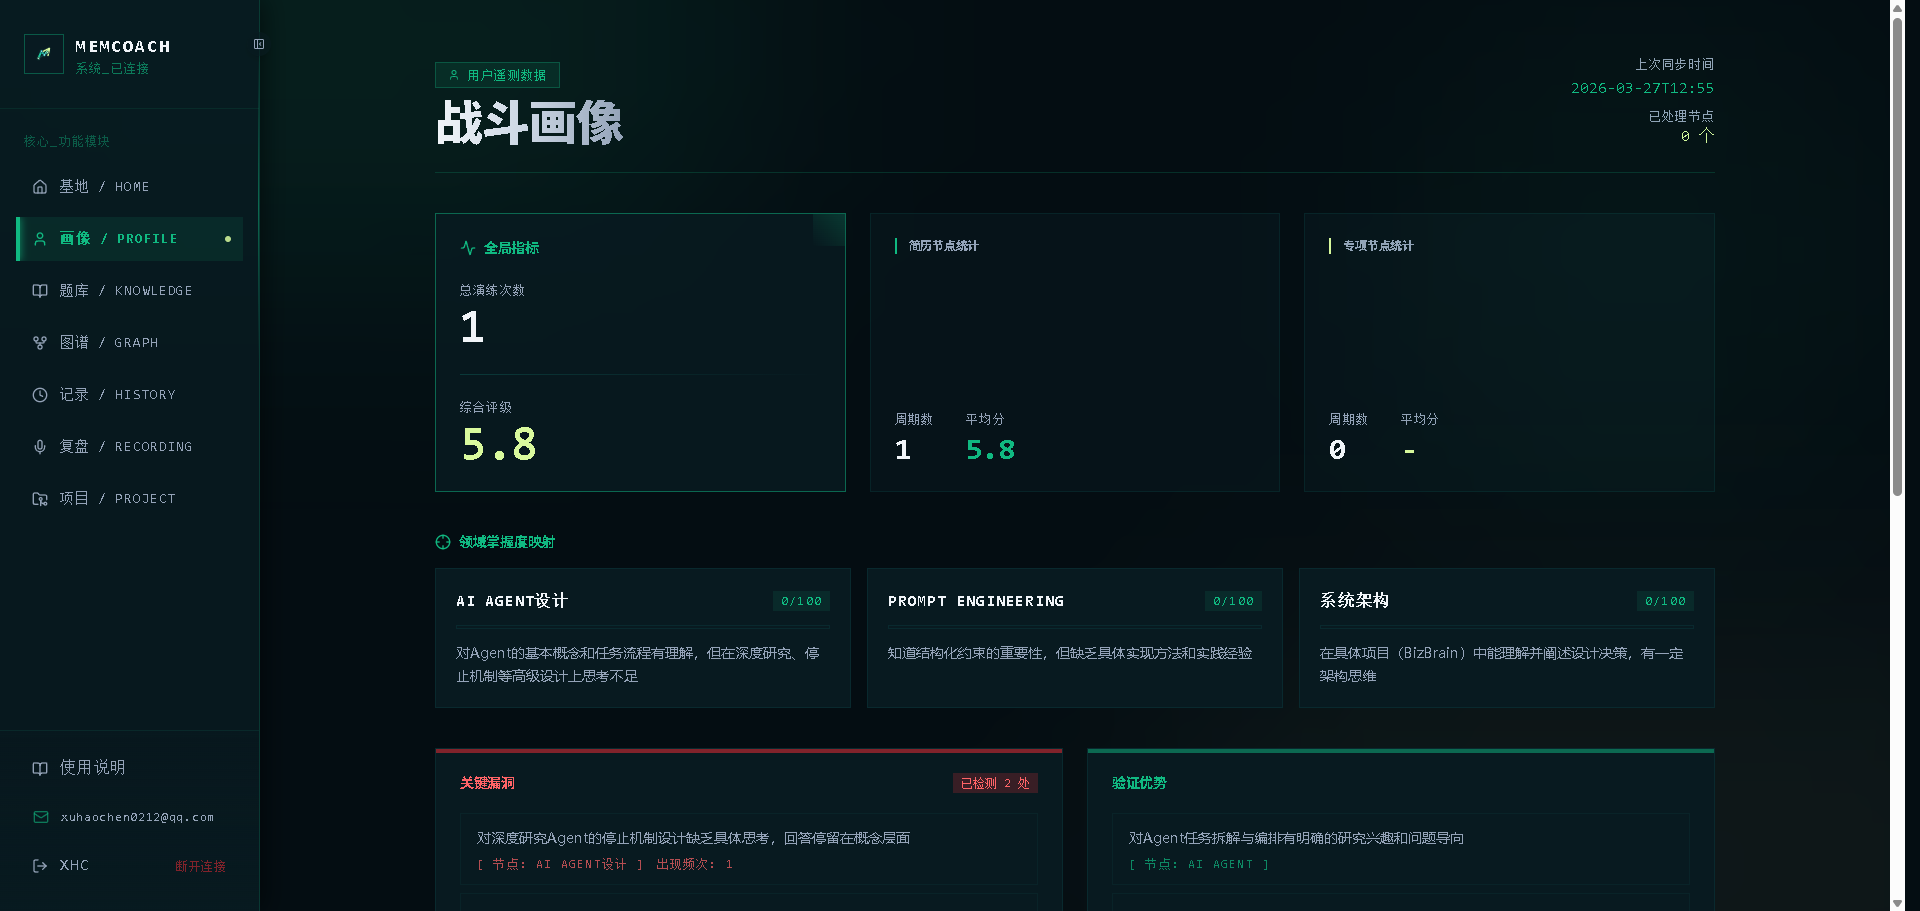Click the book icon beside 题库
The height and width of the screenshot is (911, 1920).
pyautogui.click(x=40, y=291)
